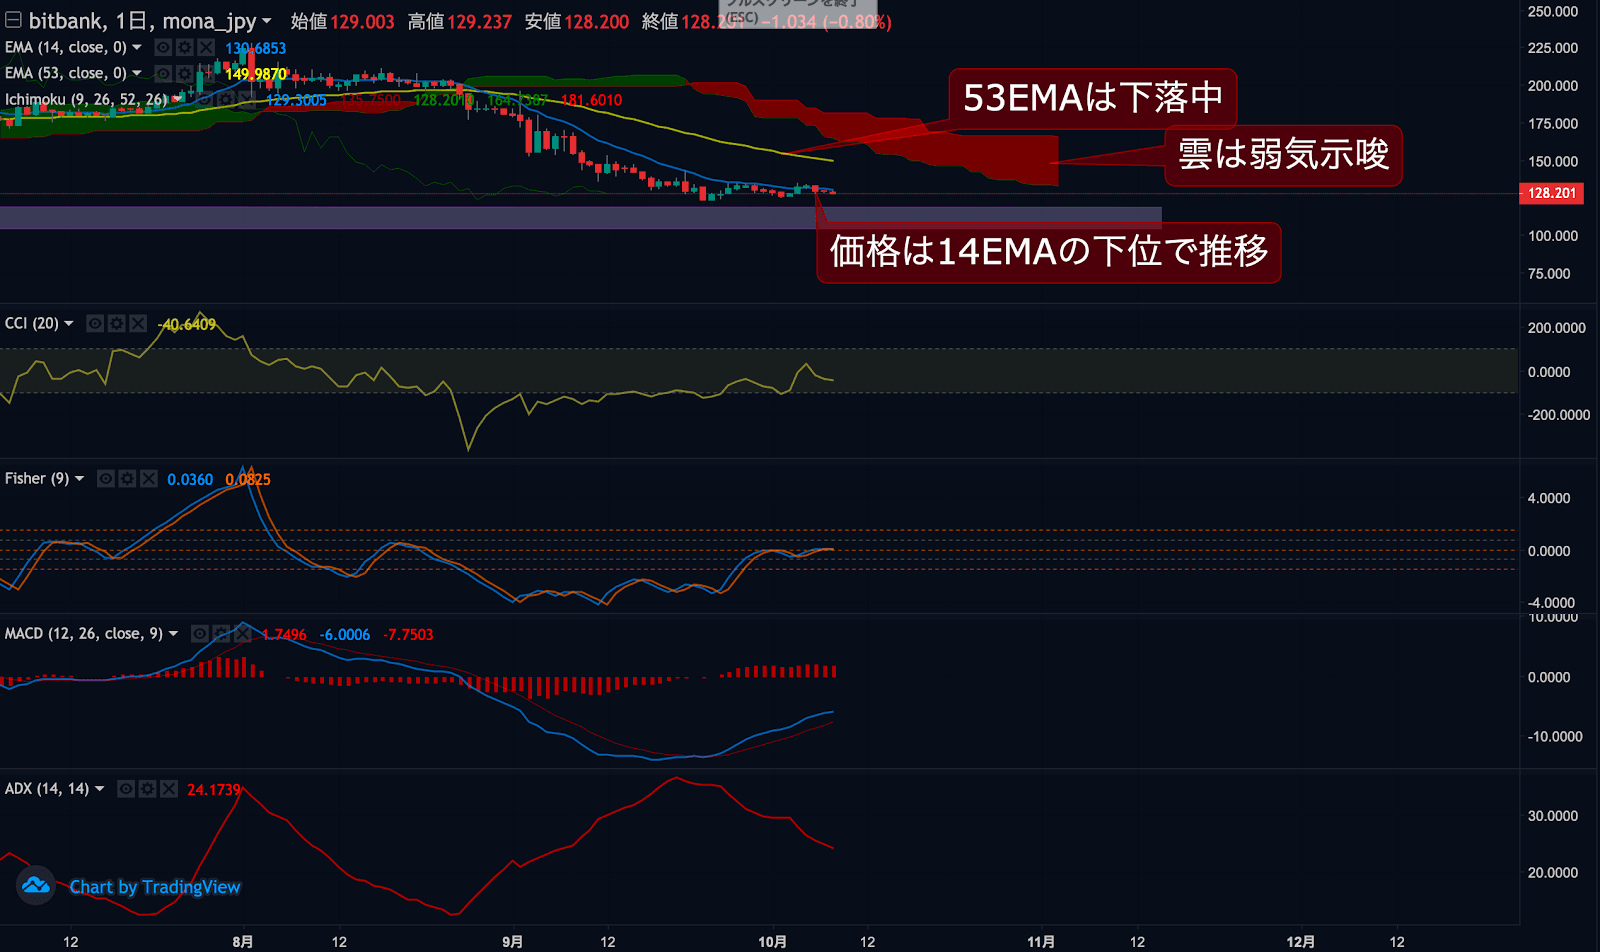1600x952 pixels.
Task: Open the EMA (53, close, 0) dropdown arrow
Action: [137, 73]
